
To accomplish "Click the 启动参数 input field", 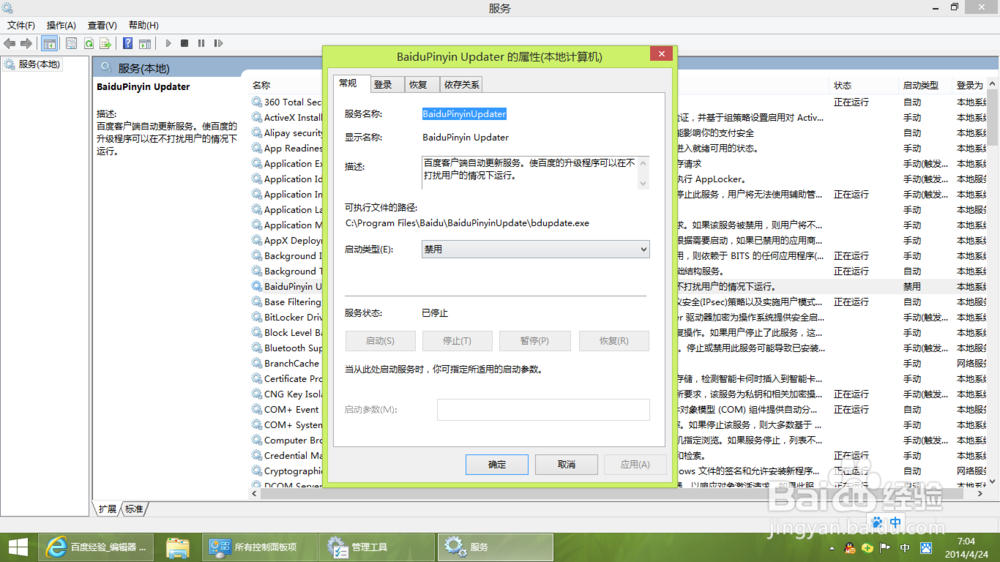I will 543,410.
